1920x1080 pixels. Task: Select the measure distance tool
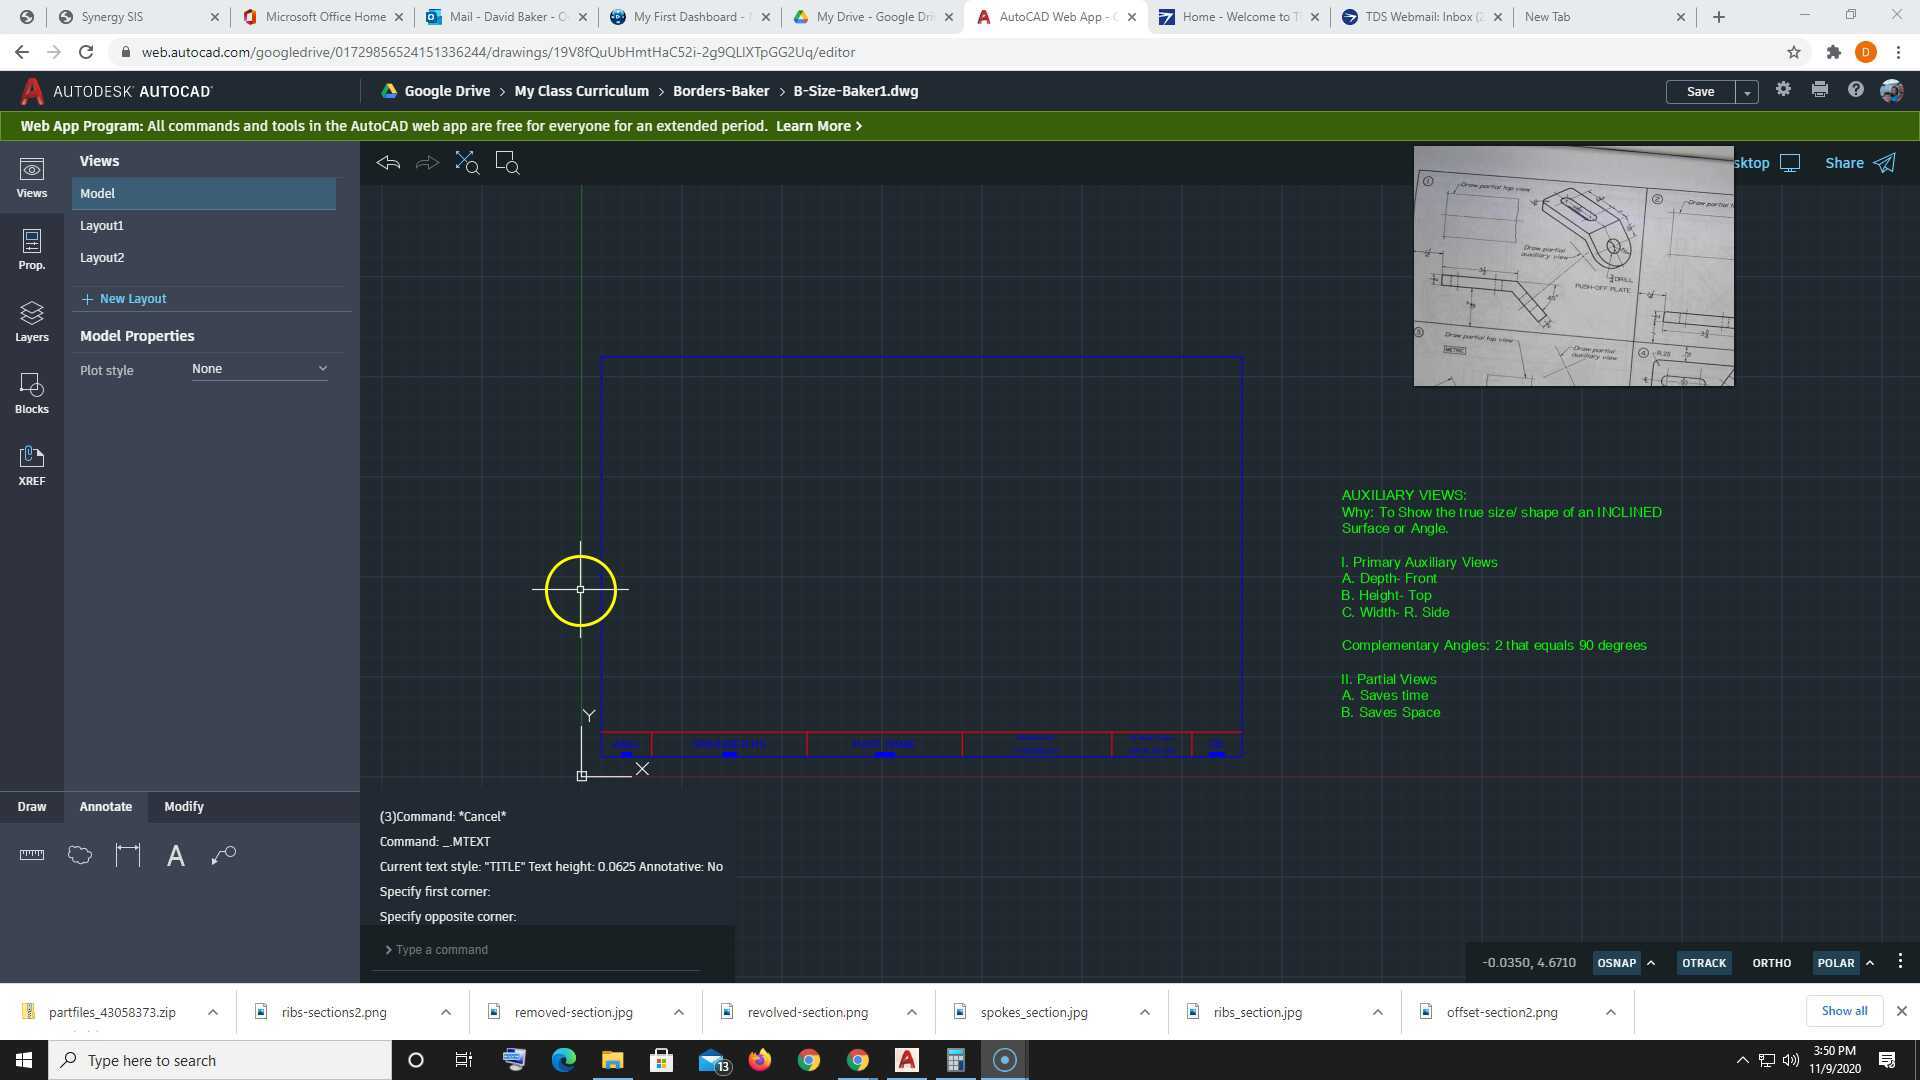32,856
